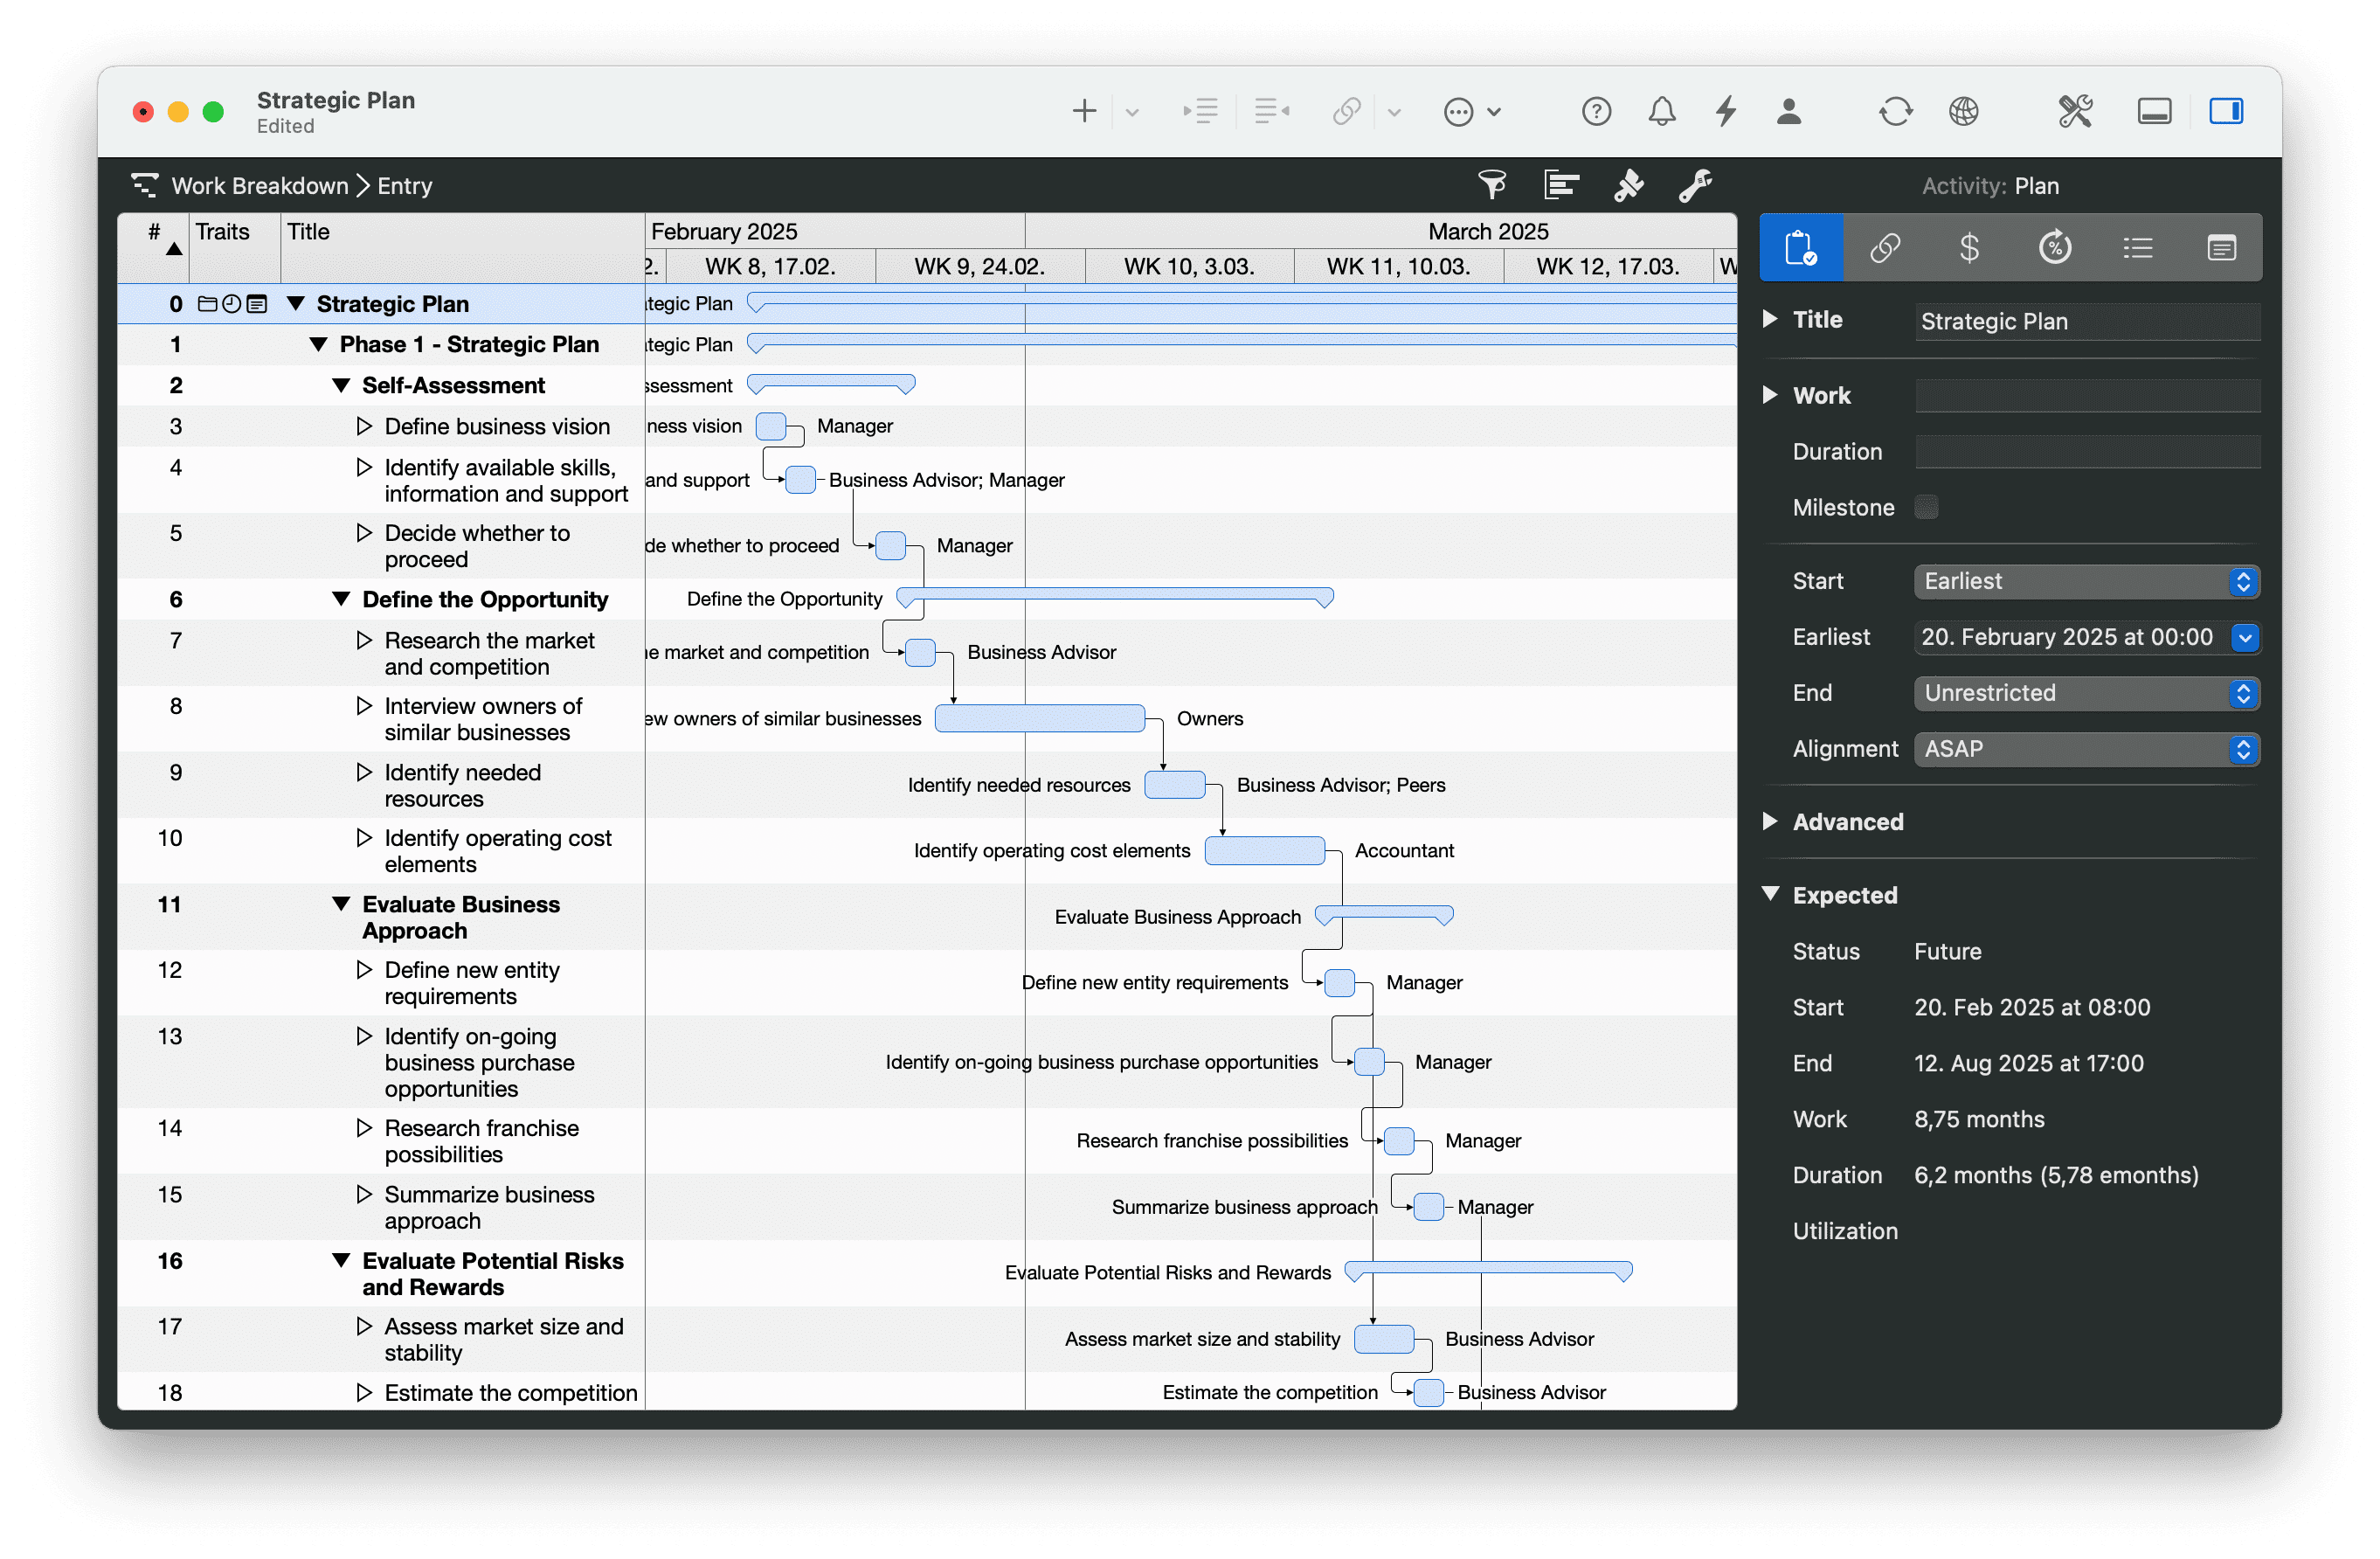
Task: Open the Cost inspector with the dollar icon
Action: pyautogui.click(x=1969, y=247)
